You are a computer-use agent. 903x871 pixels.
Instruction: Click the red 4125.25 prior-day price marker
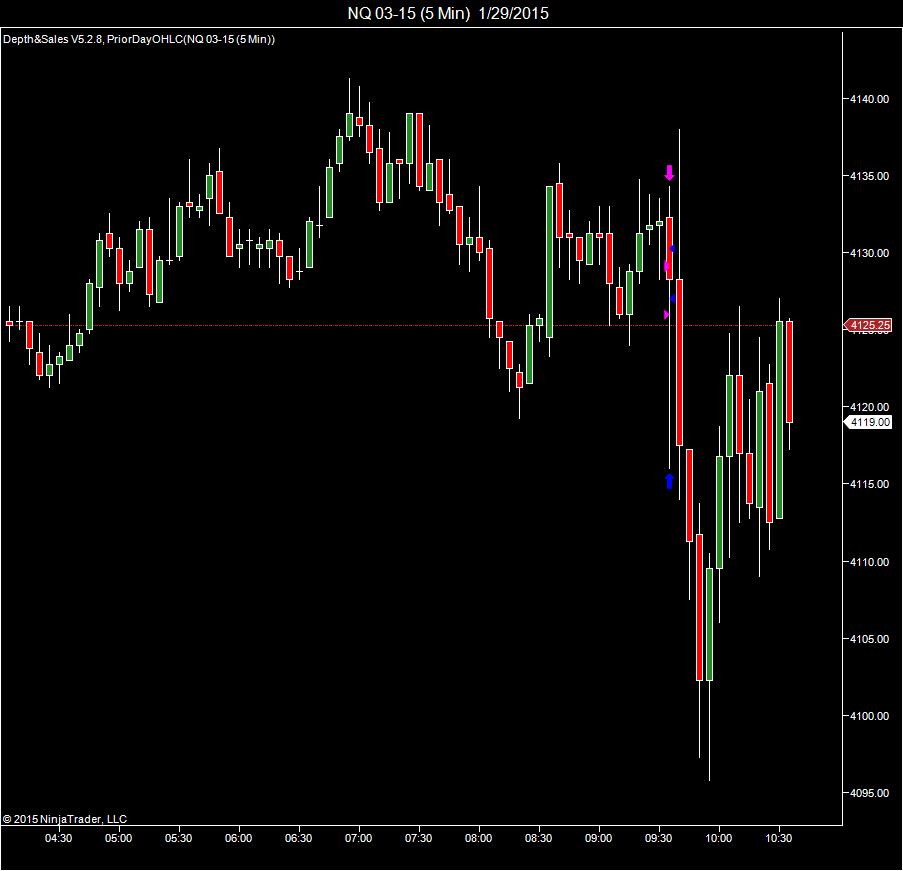point(867,325)
